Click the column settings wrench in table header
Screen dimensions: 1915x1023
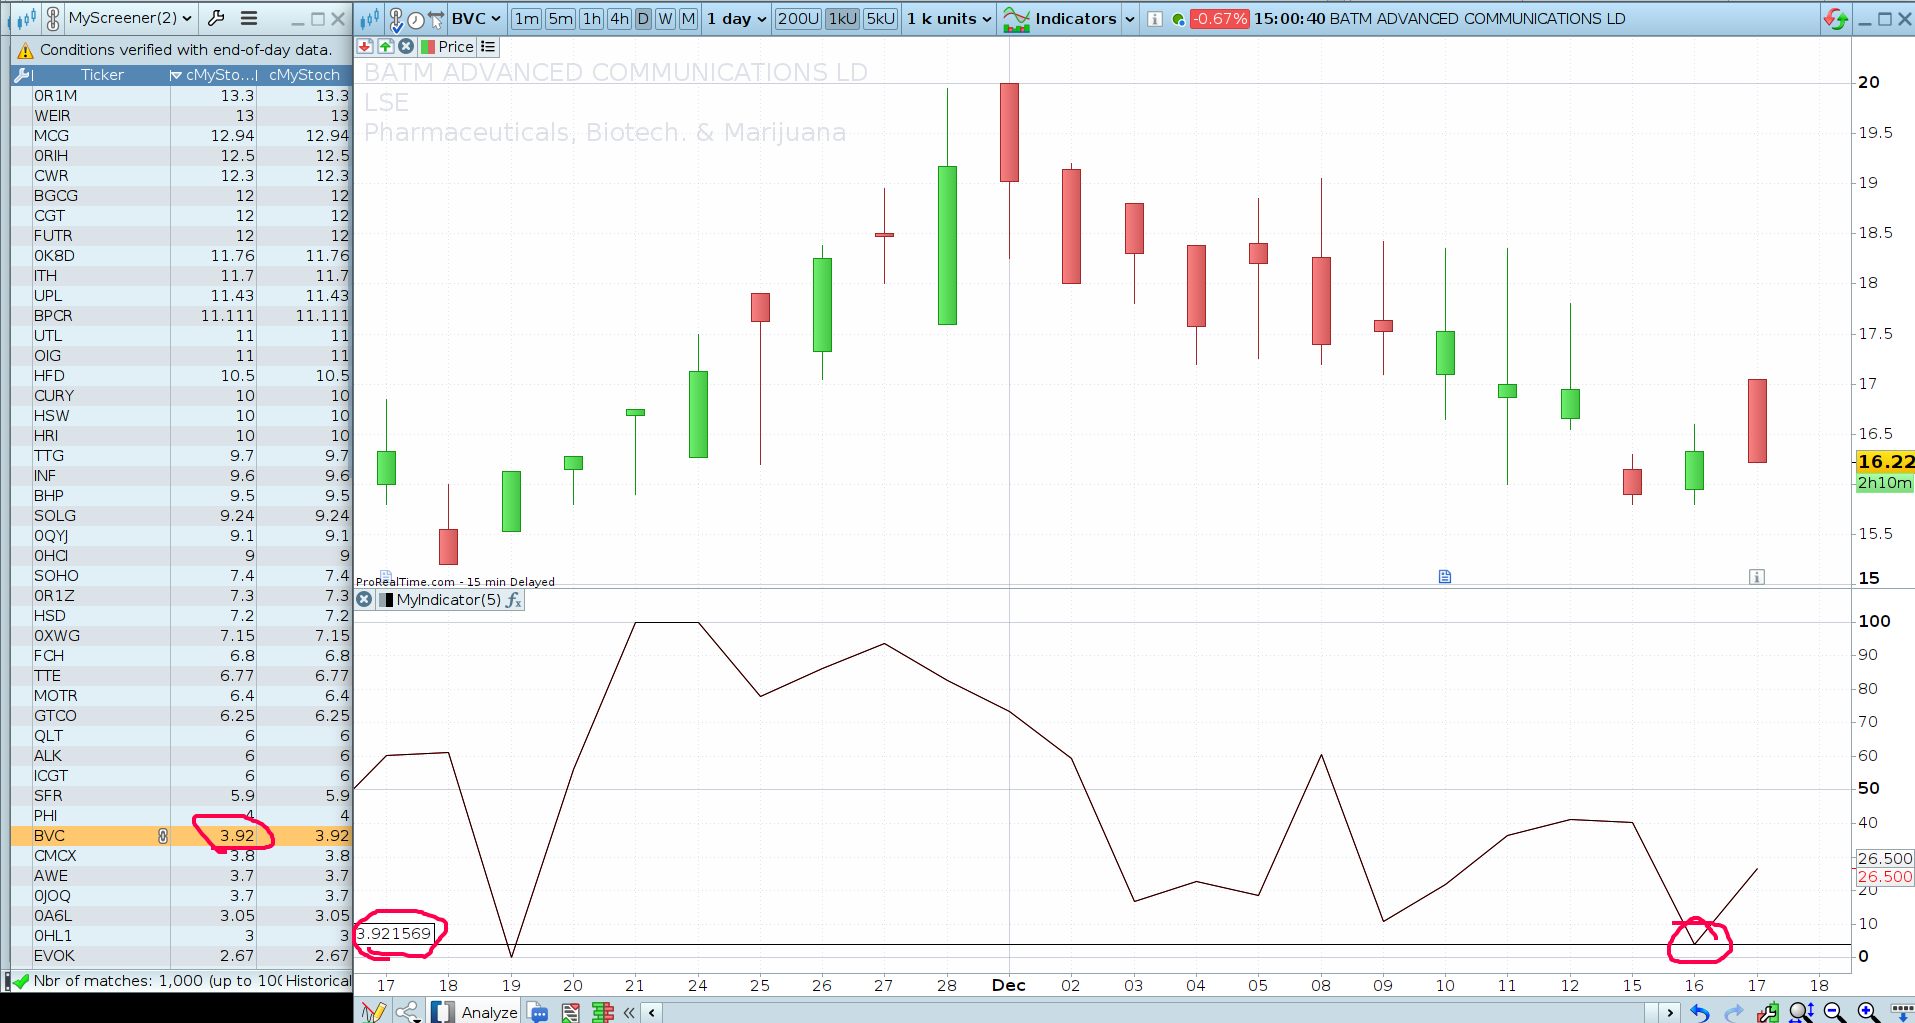24,75
